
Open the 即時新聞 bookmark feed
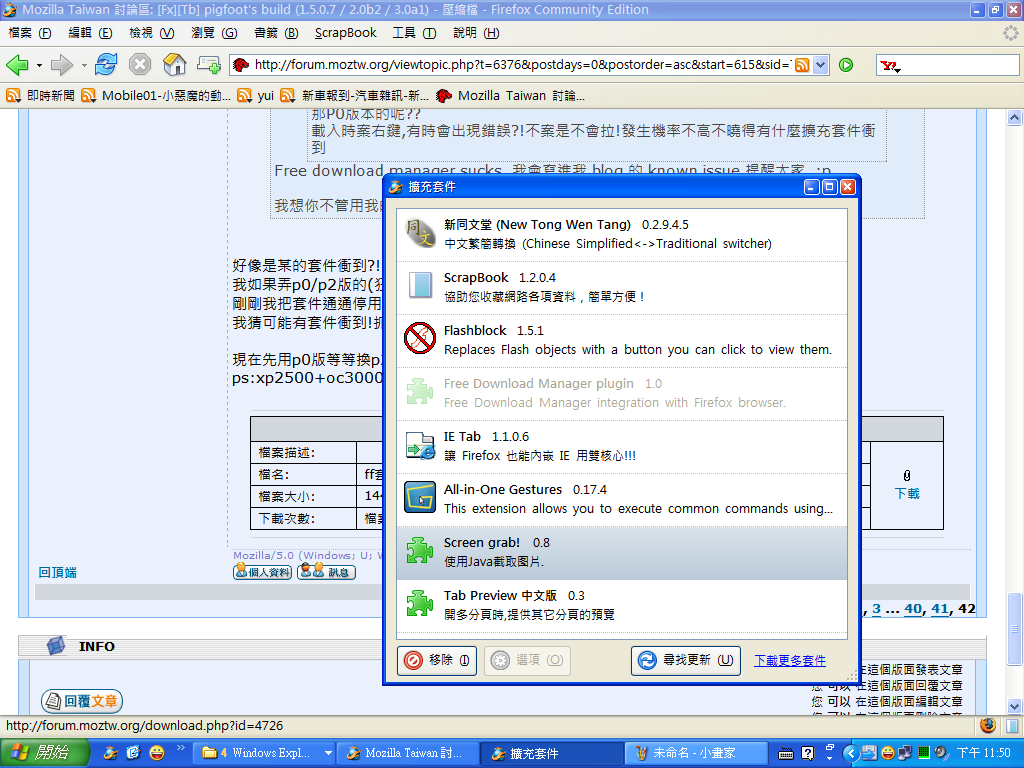[x=40, y=95]
